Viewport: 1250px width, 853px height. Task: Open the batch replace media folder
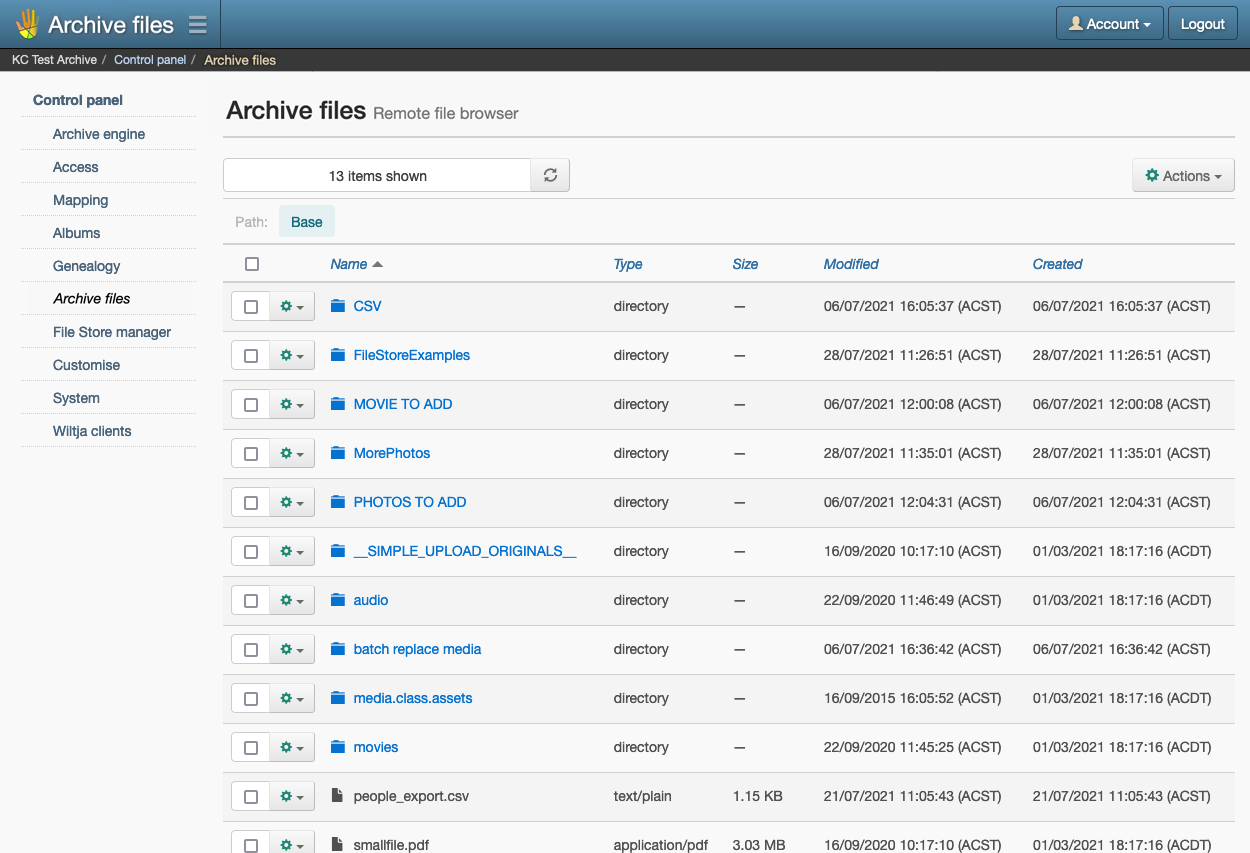coord(417,649)
